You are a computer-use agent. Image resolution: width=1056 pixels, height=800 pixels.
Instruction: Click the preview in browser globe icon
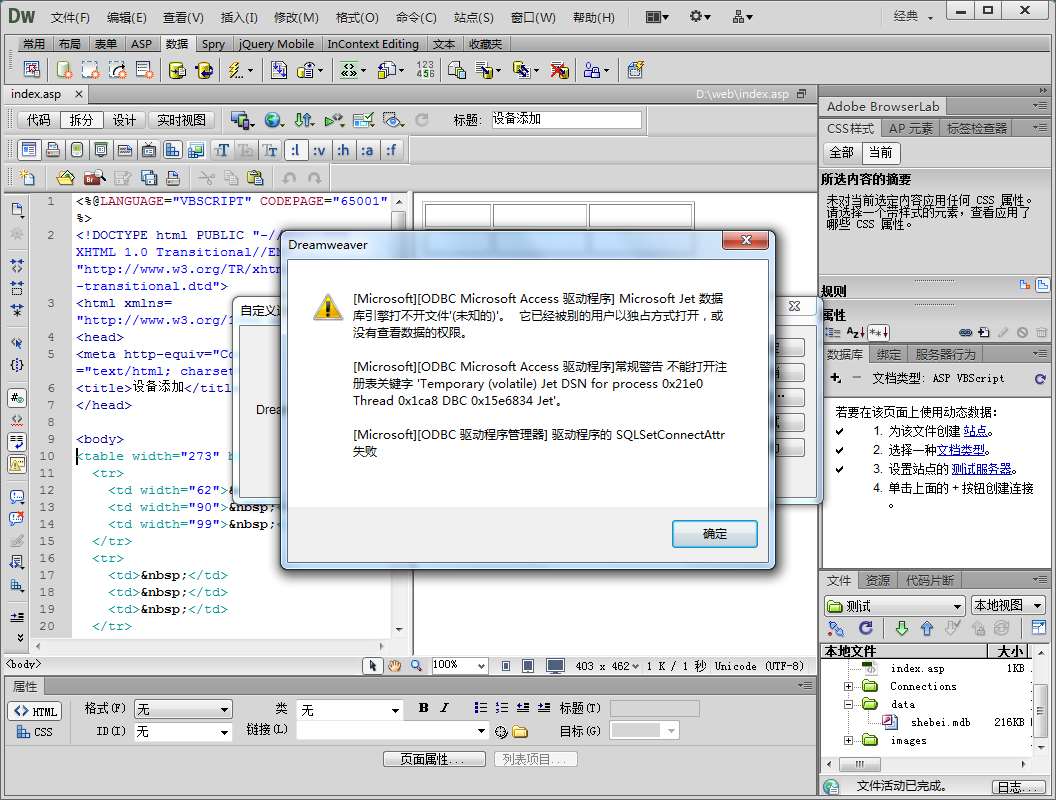(x=273, y=120)
